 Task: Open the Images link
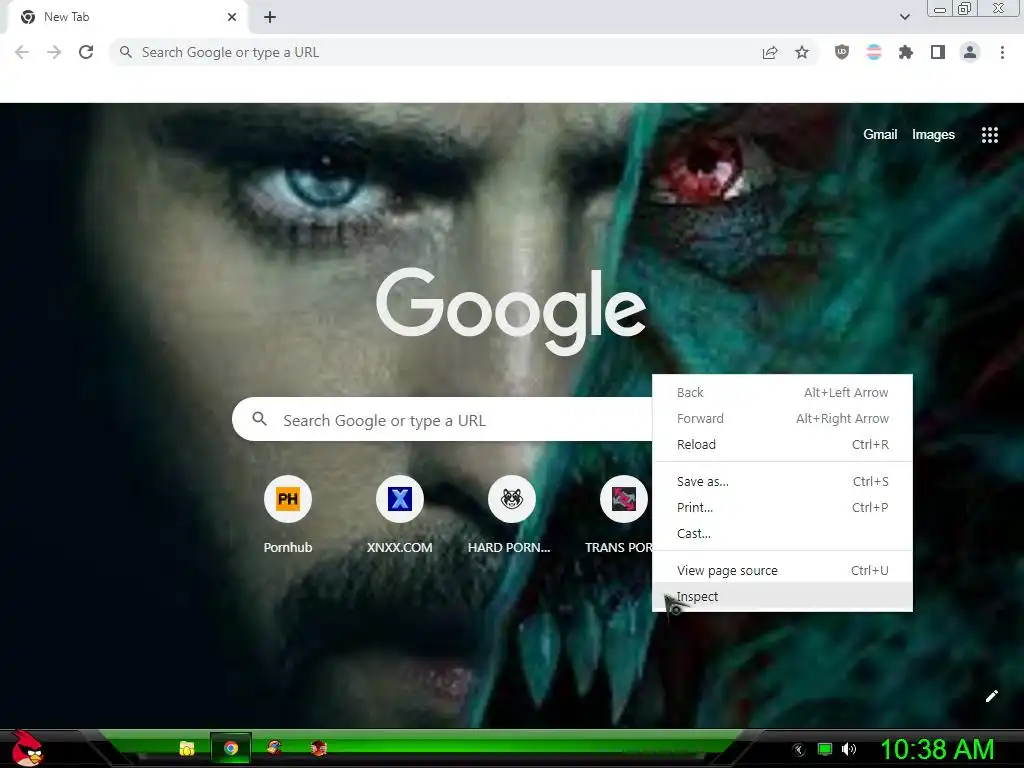(933, 135)
